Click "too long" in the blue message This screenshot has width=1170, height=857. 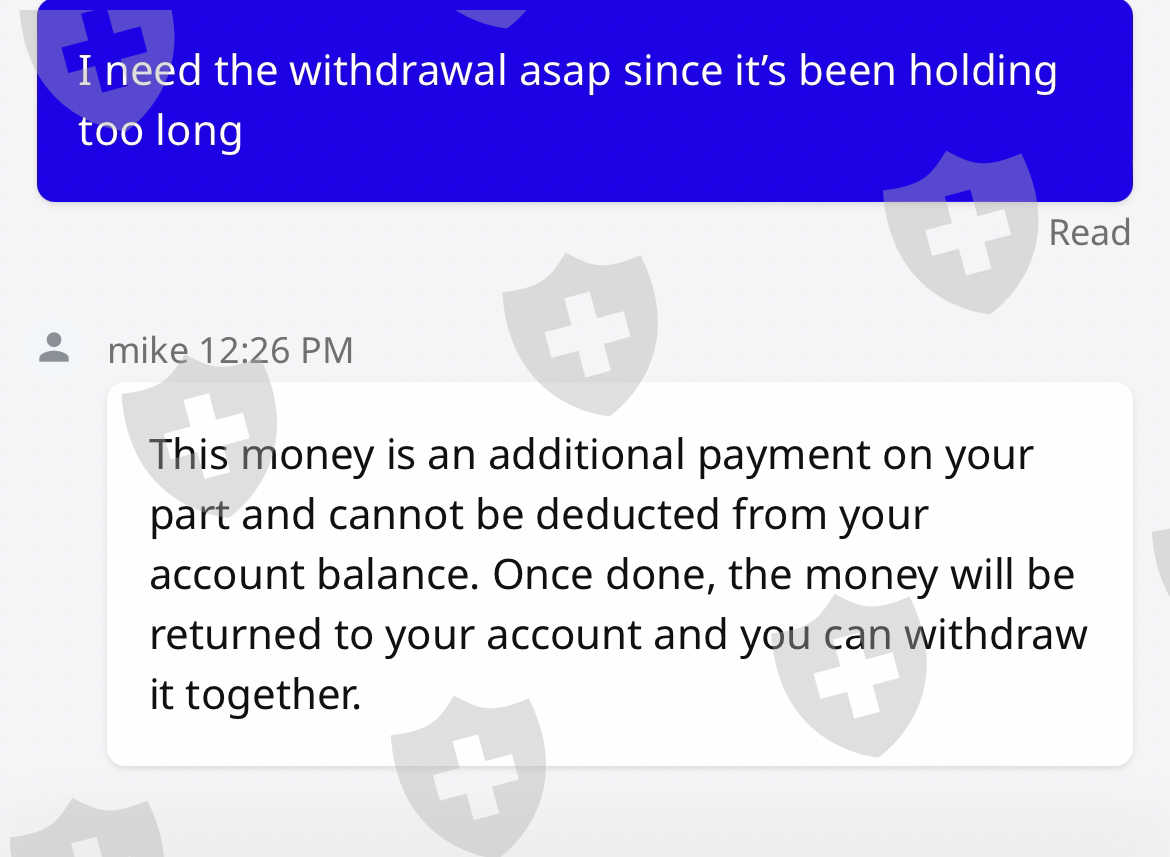click(x=160, y=131)
